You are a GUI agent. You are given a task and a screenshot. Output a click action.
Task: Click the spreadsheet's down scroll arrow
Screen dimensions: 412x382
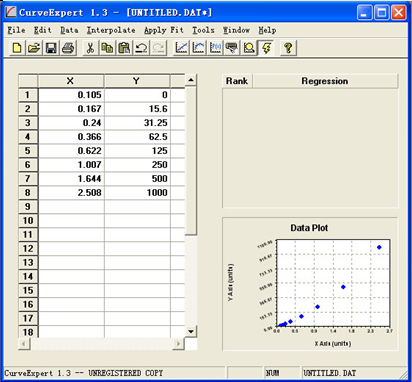pos(191,331)
